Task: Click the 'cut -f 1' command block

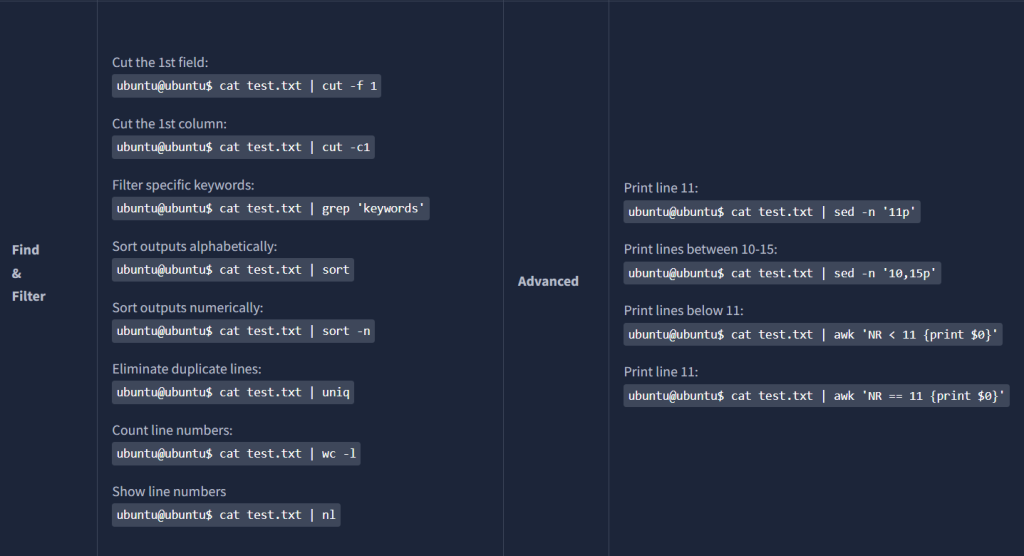Action: pos(246,86)
